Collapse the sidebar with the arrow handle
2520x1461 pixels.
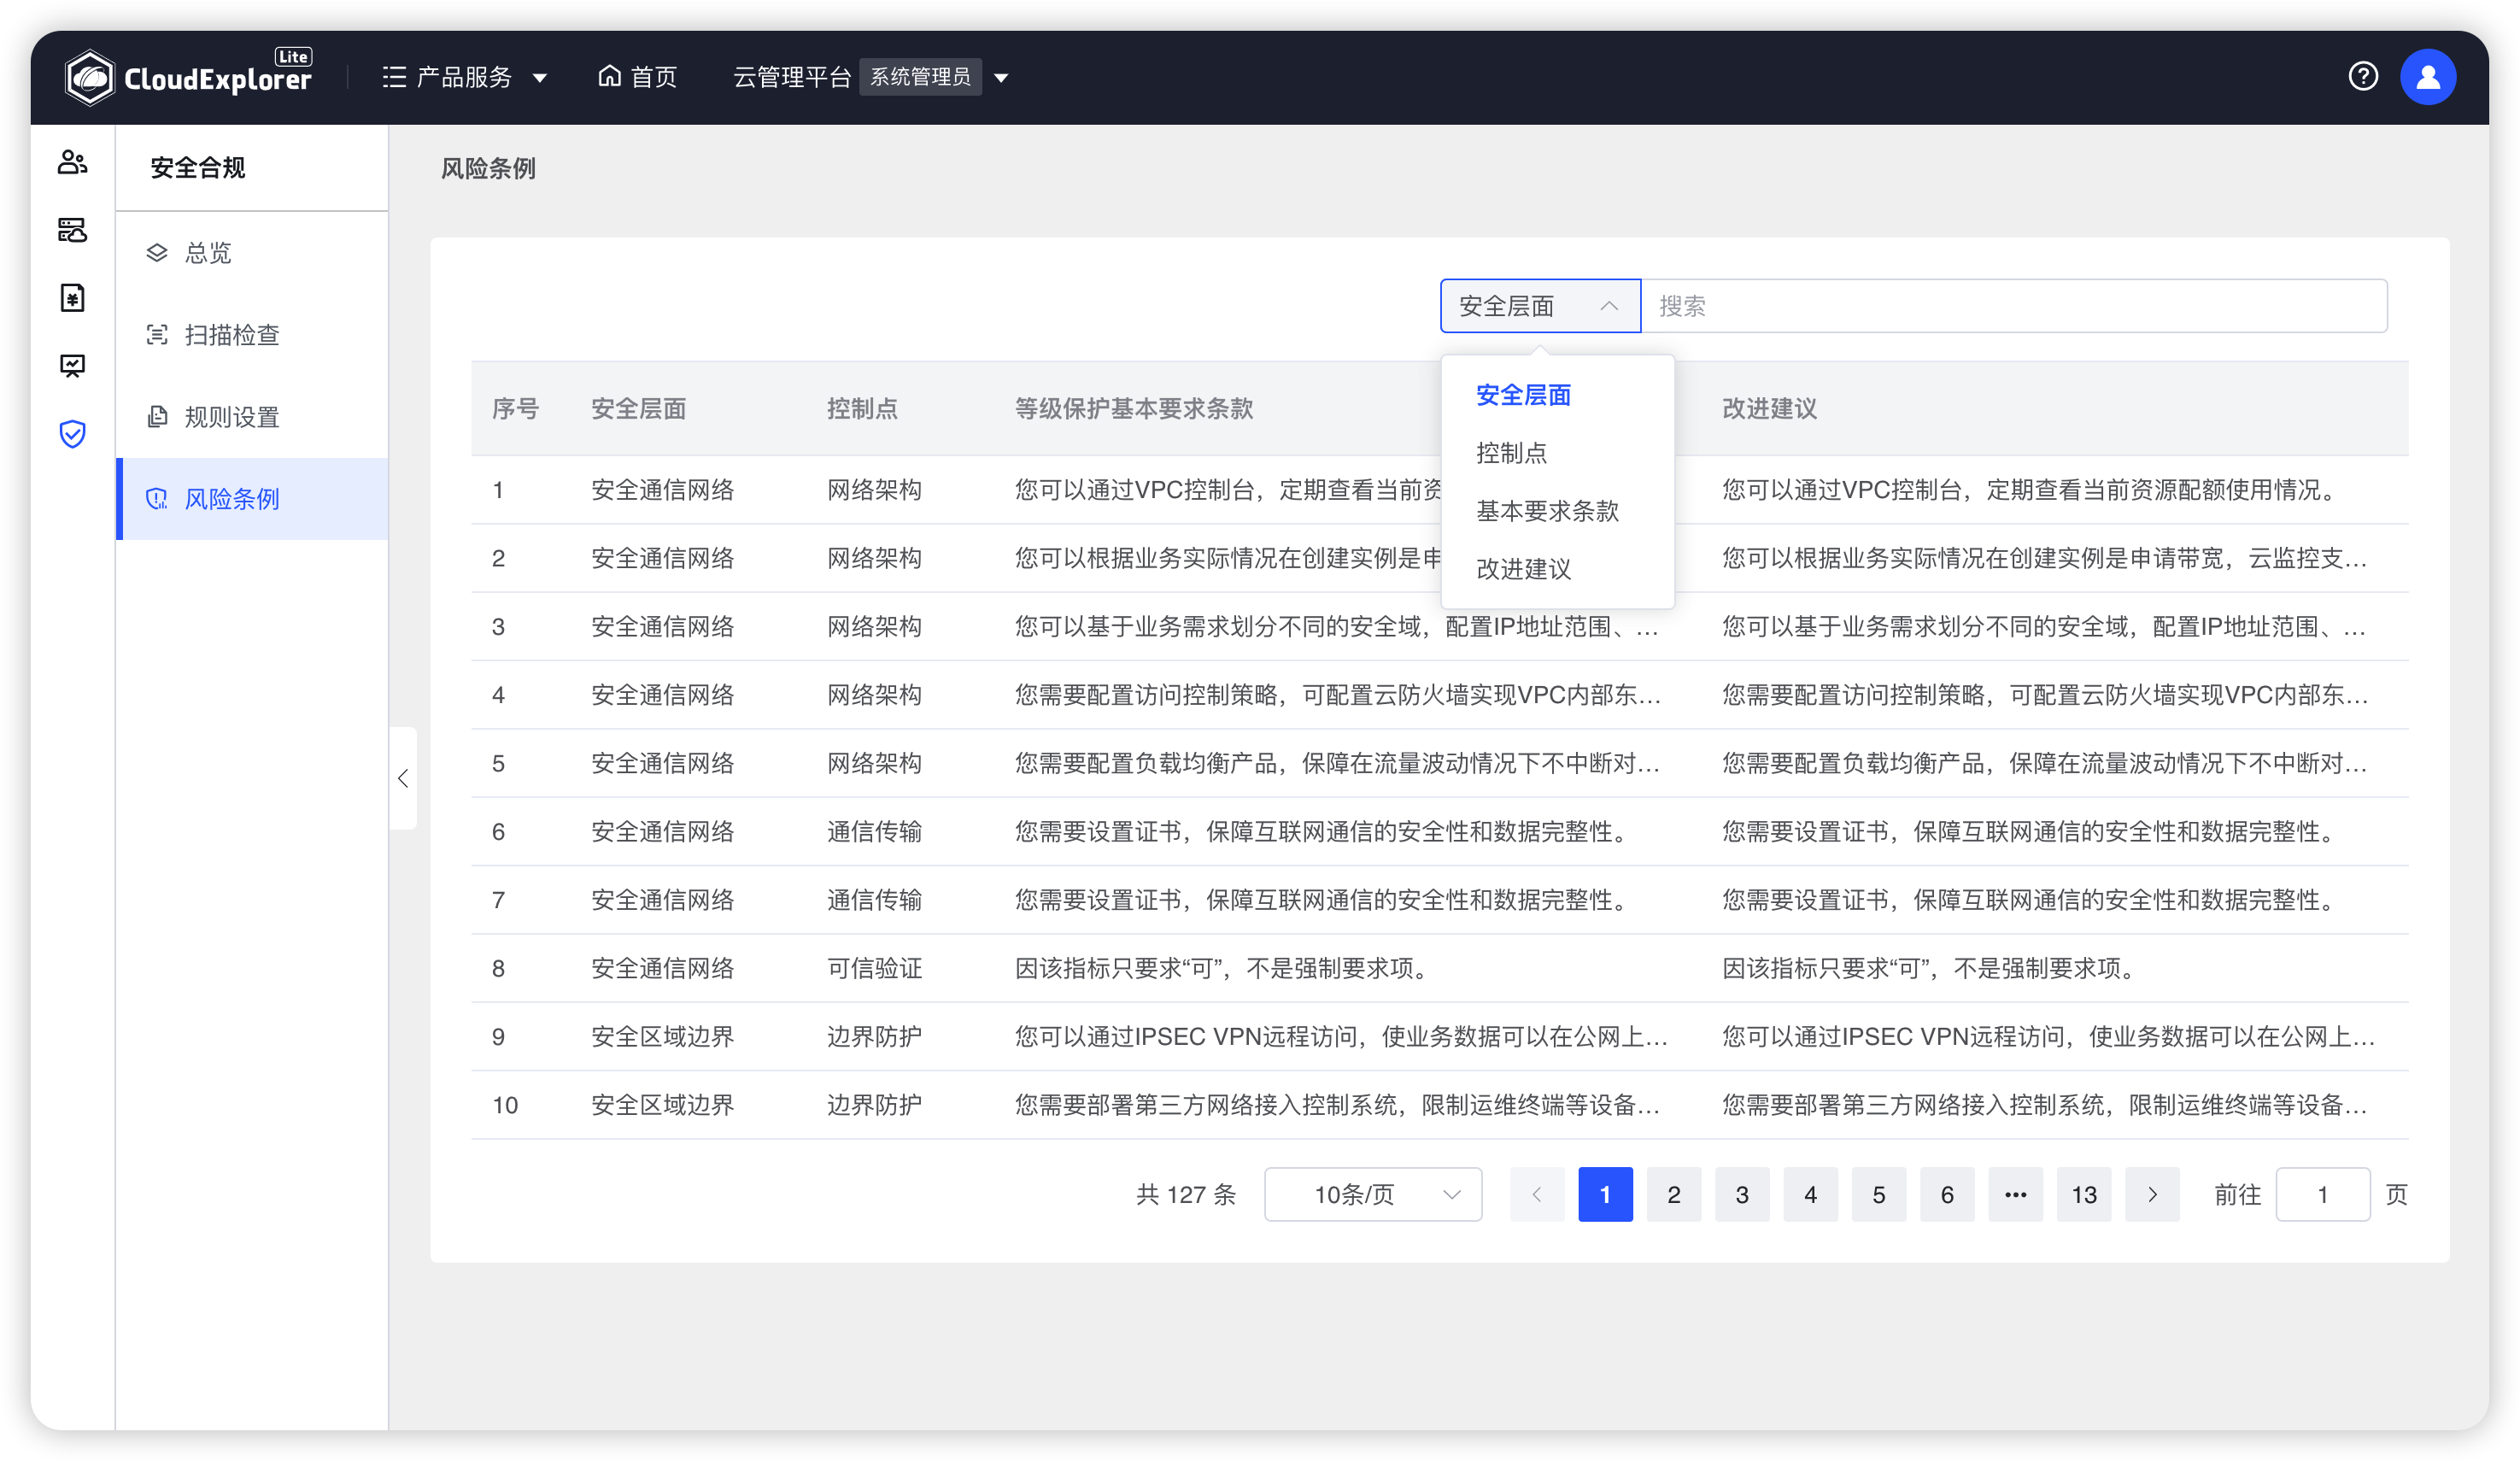tap(403, 778)
